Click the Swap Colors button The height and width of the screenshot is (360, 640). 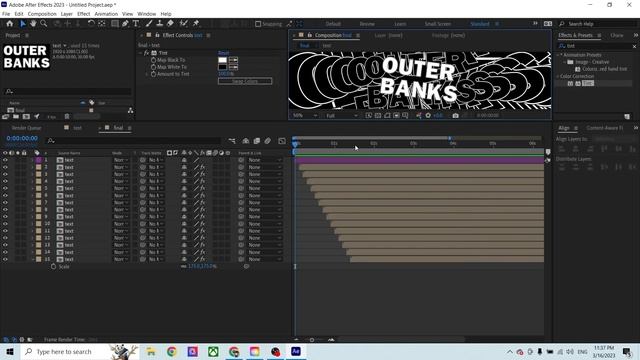[x=245, y=81]
